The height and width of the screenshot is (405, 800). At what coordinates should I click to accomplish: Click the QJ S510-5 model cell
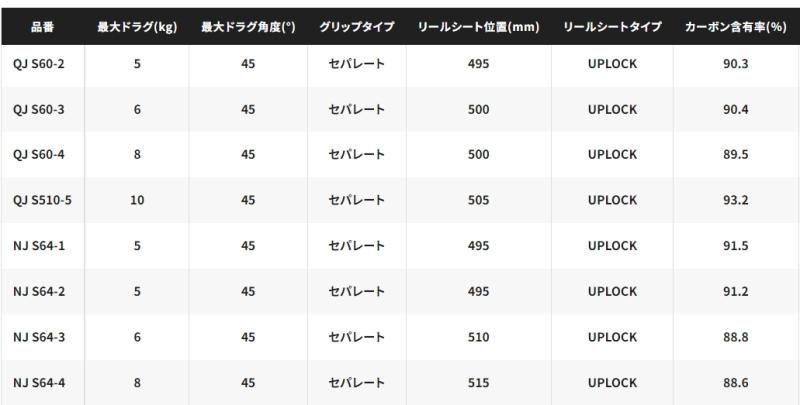[43, 200]
